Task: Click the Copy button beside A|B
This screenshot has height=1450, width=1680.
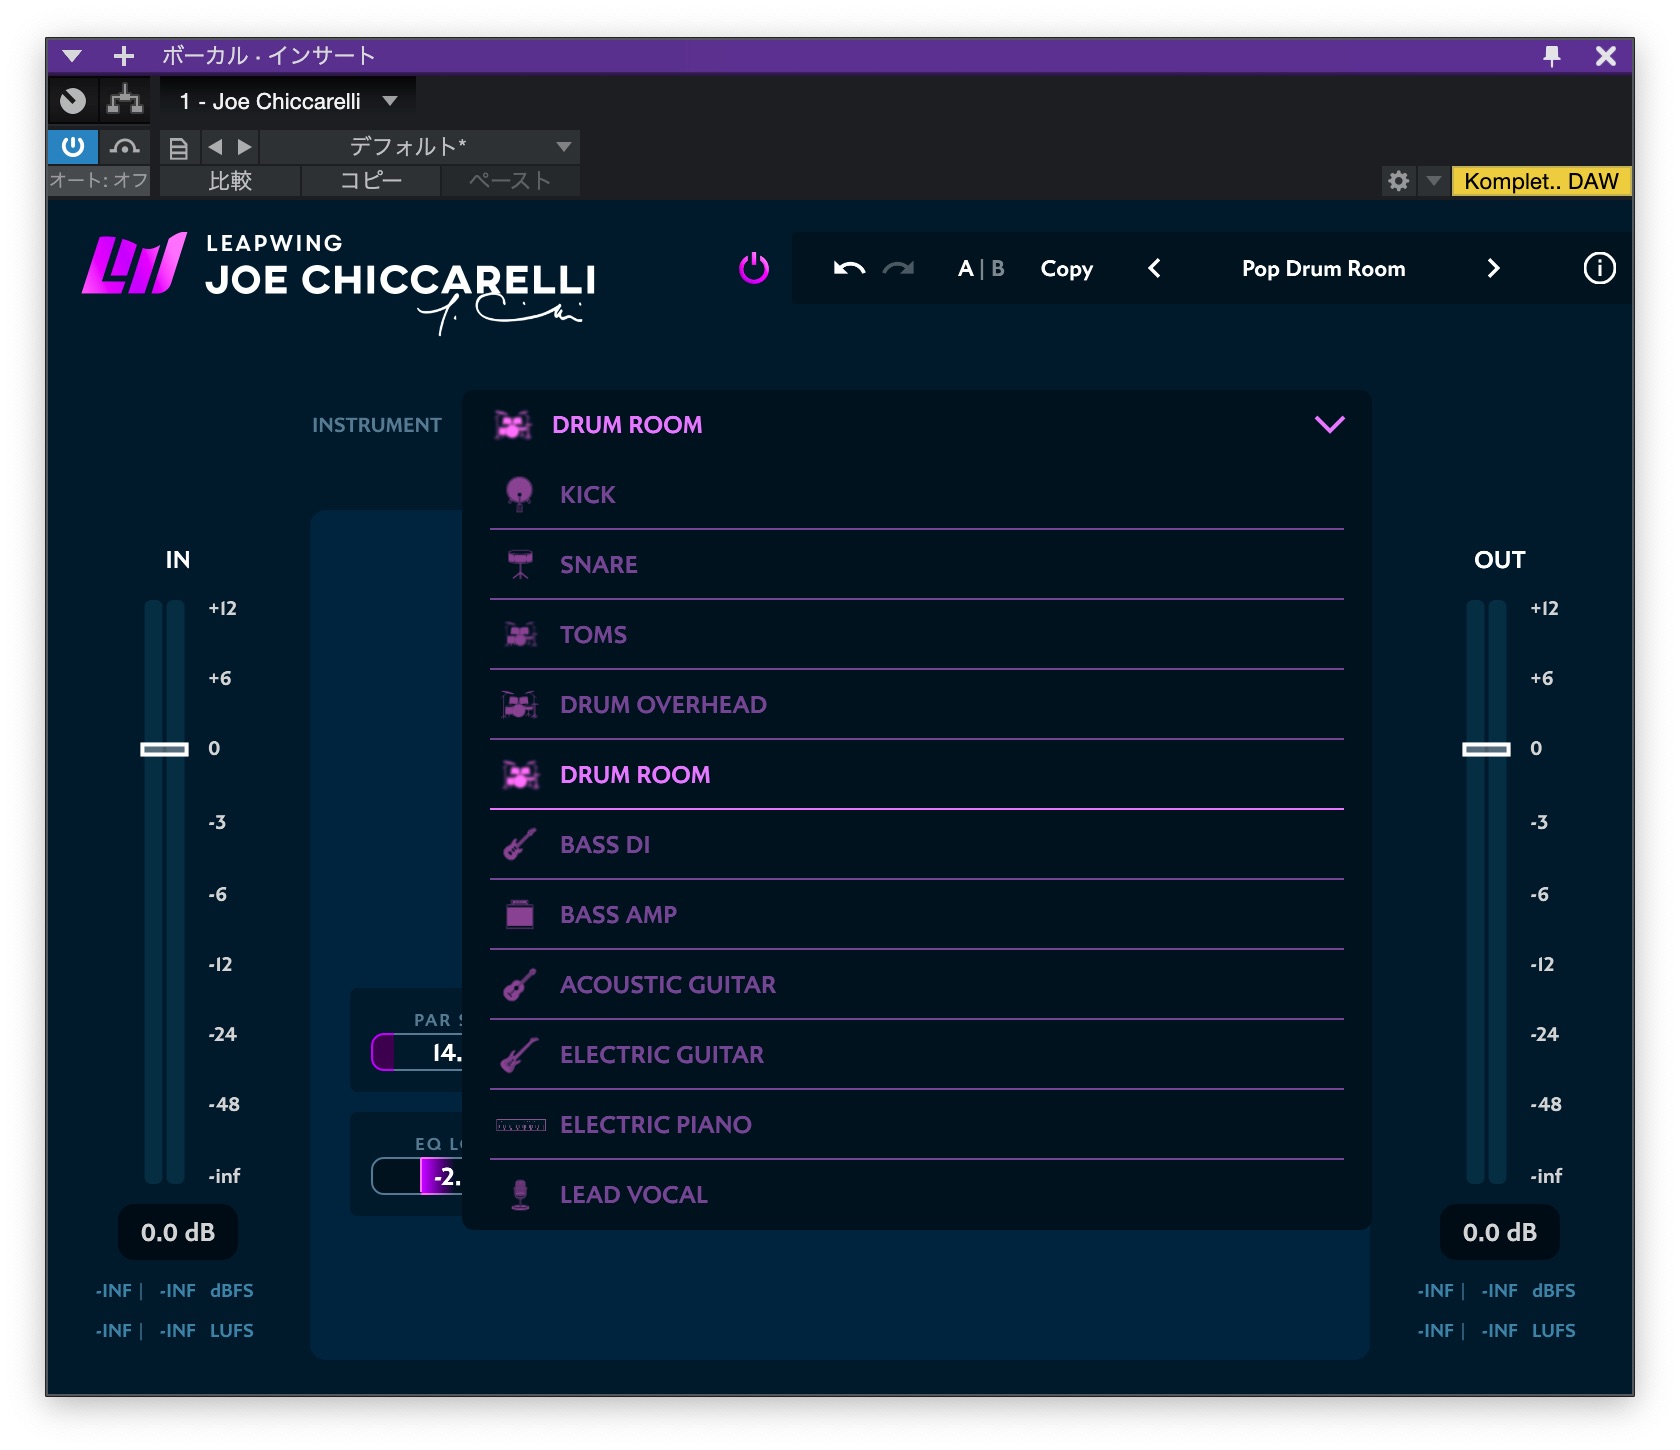Action: point(1066,268)
